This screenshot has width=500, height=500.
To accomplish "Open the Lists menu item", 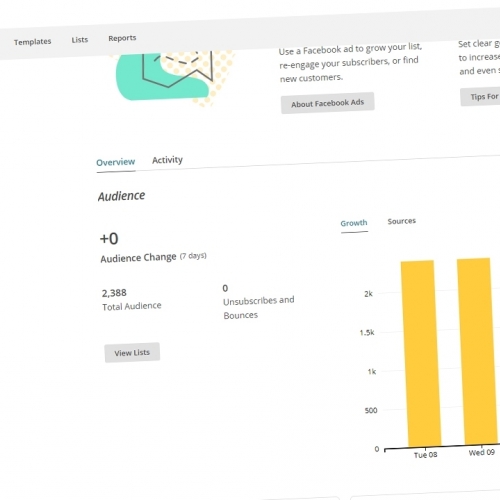I will (80, 40).
